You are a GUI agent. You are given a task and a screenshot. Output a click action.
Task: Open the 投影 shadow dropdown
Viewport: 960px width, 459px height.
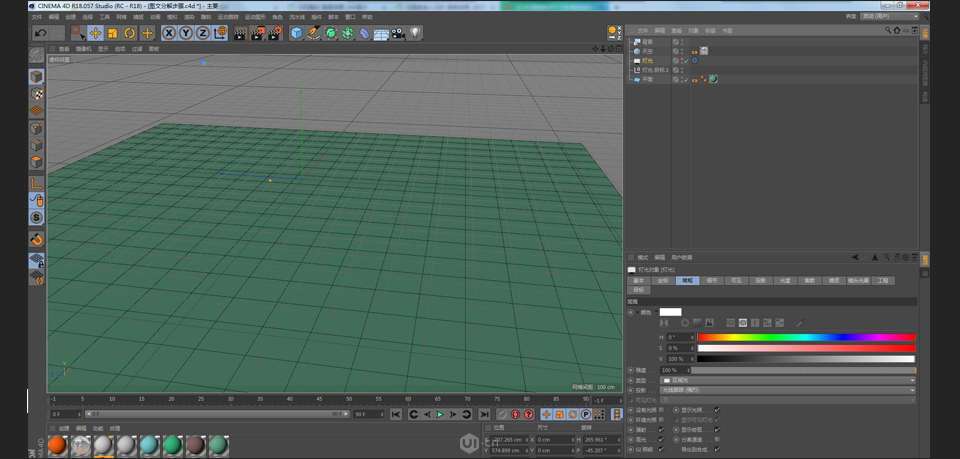[x=788, y=390]
